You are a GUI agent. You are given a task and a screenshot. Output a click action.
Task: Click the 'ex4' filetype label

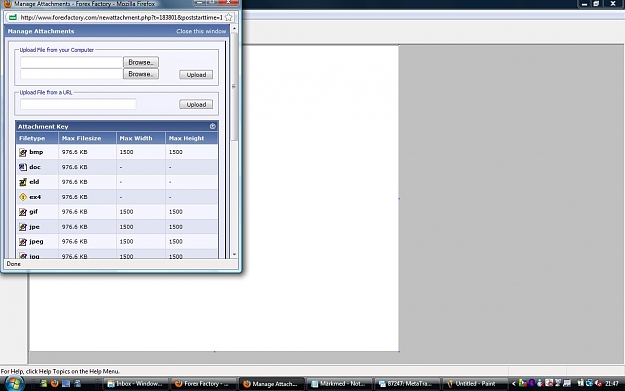[35, 197]
